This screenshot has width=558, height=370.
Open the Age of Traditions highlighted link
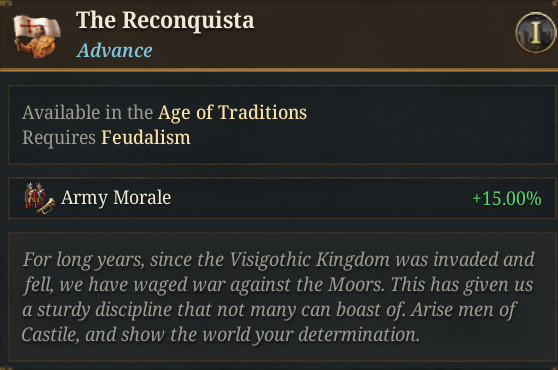[232, 113]
